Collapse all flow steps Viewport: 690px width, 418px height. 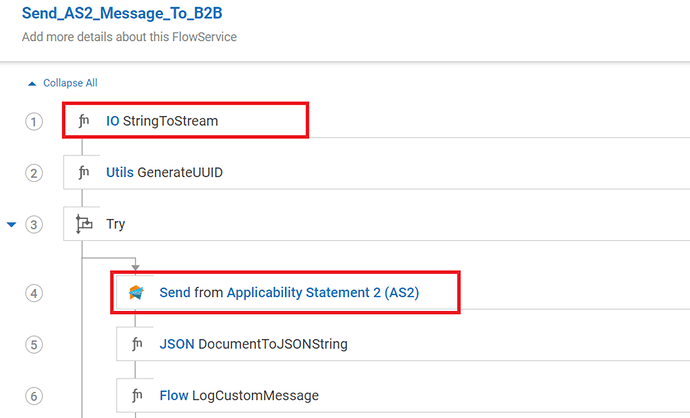tap(63, 83)
